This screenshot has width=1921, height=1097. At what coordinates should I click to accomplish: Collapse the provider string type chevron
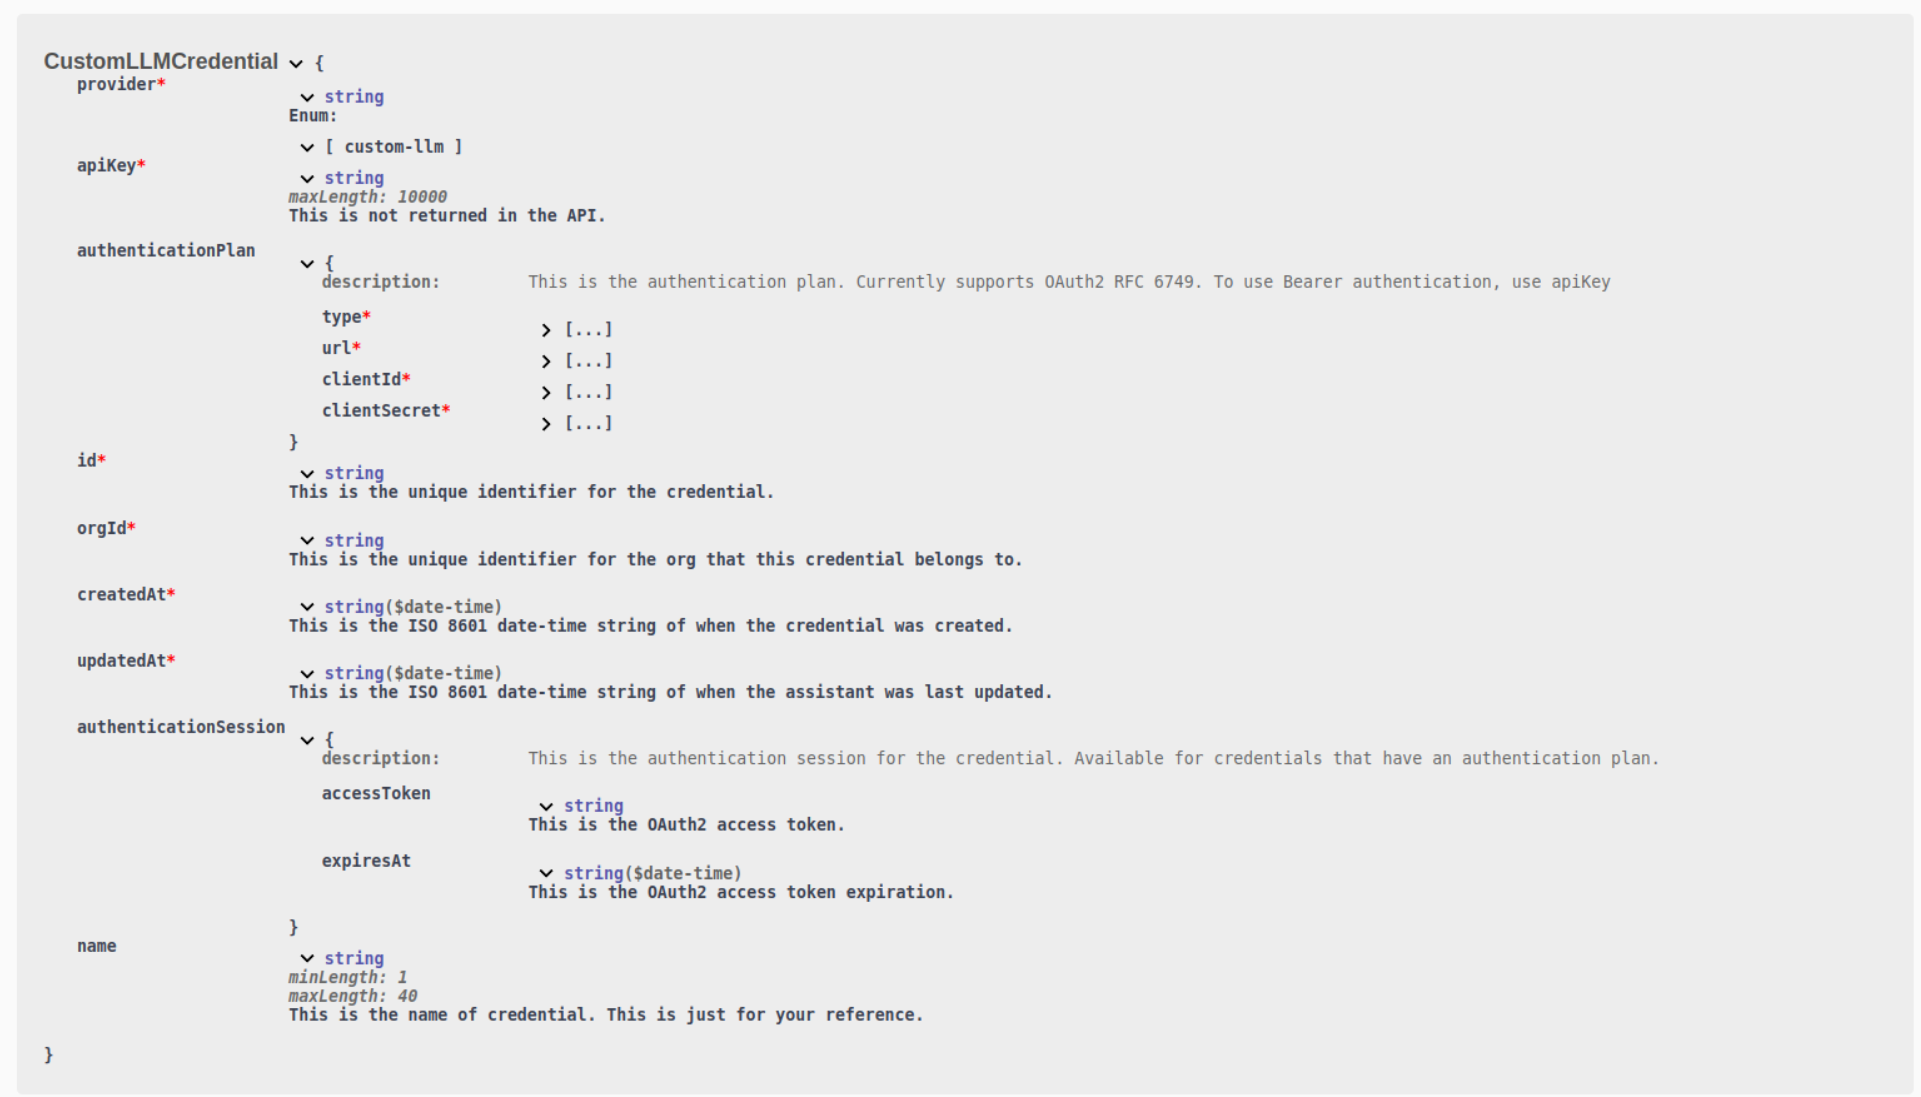coord(307,97)
